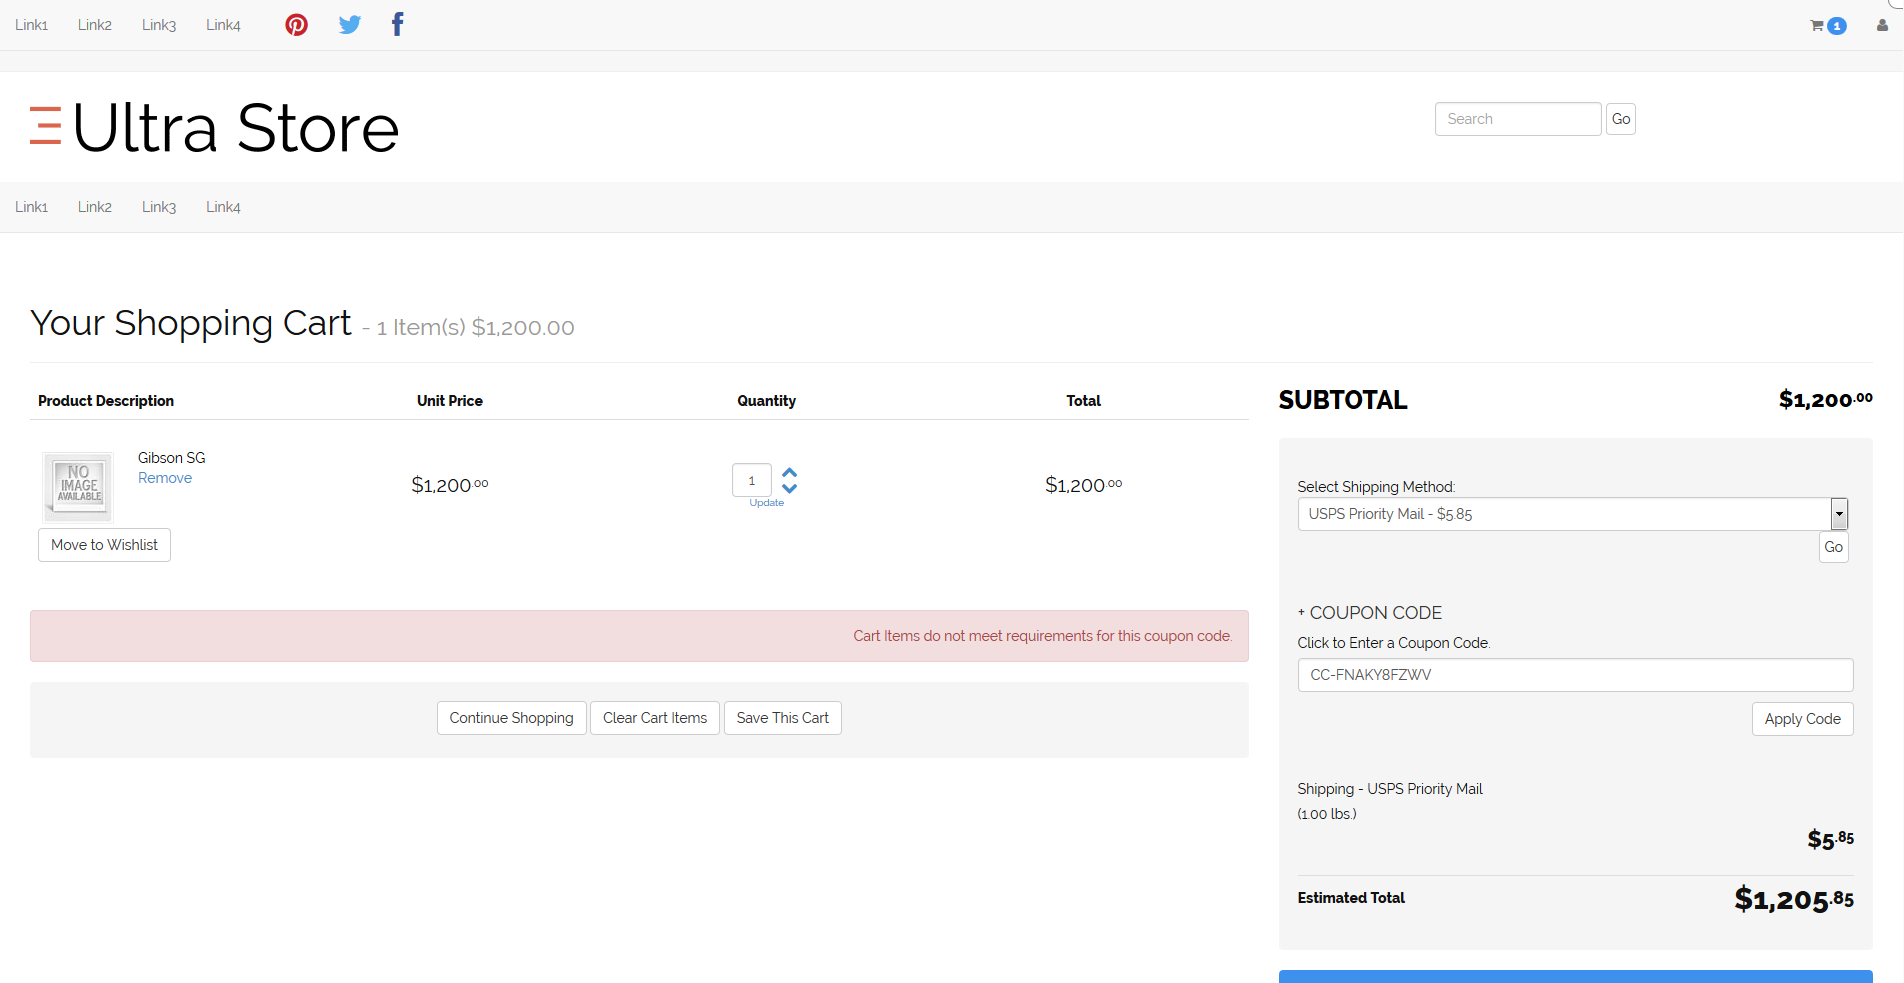
Task: Click Continue Shopping button
Action: [511, 718]
